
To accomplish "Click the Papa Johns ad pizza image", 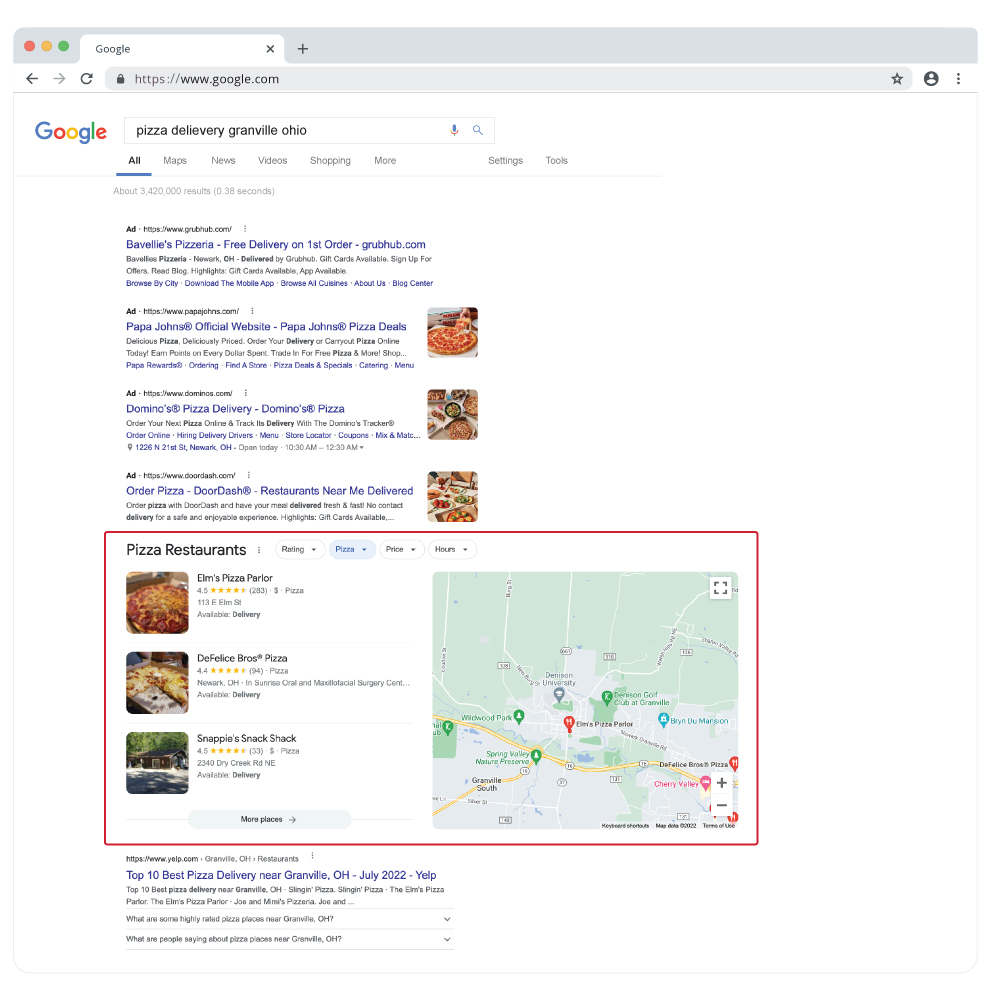I will [452, 332].
